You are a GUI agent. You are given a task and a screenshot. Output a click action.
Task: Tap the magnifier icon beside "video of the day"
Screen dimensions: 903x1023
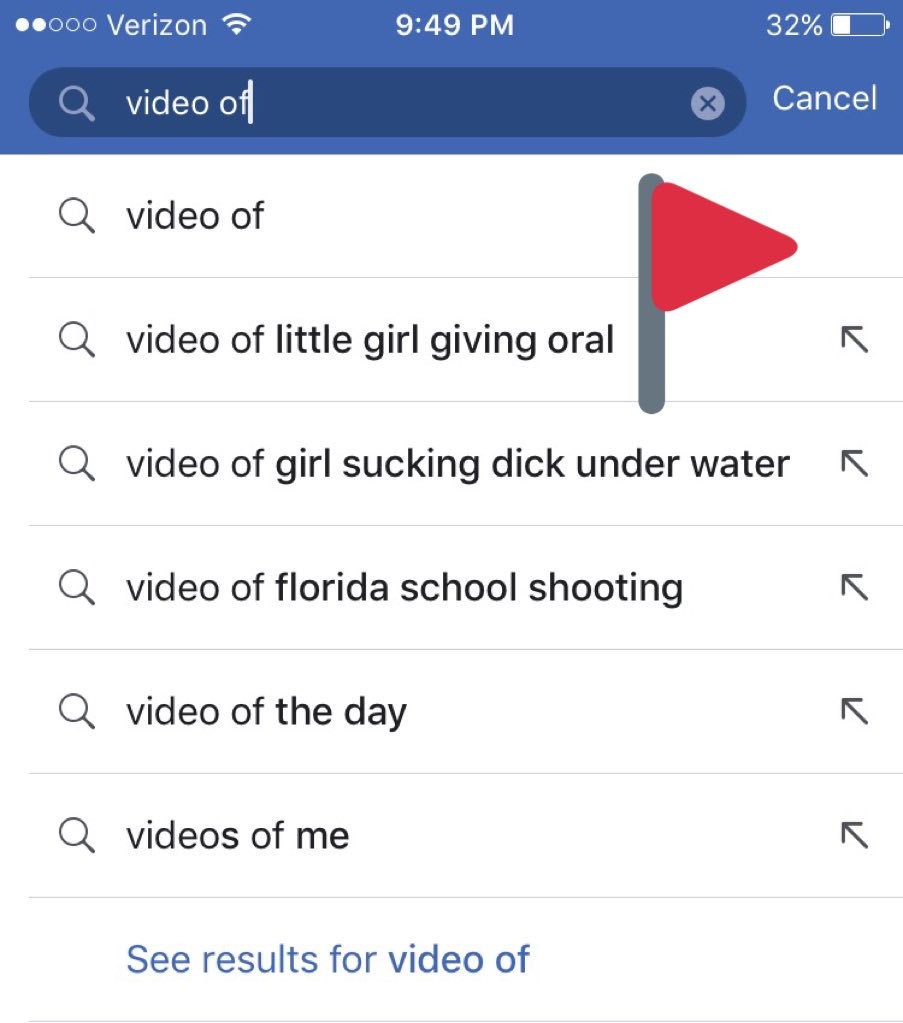coord(77,711)
